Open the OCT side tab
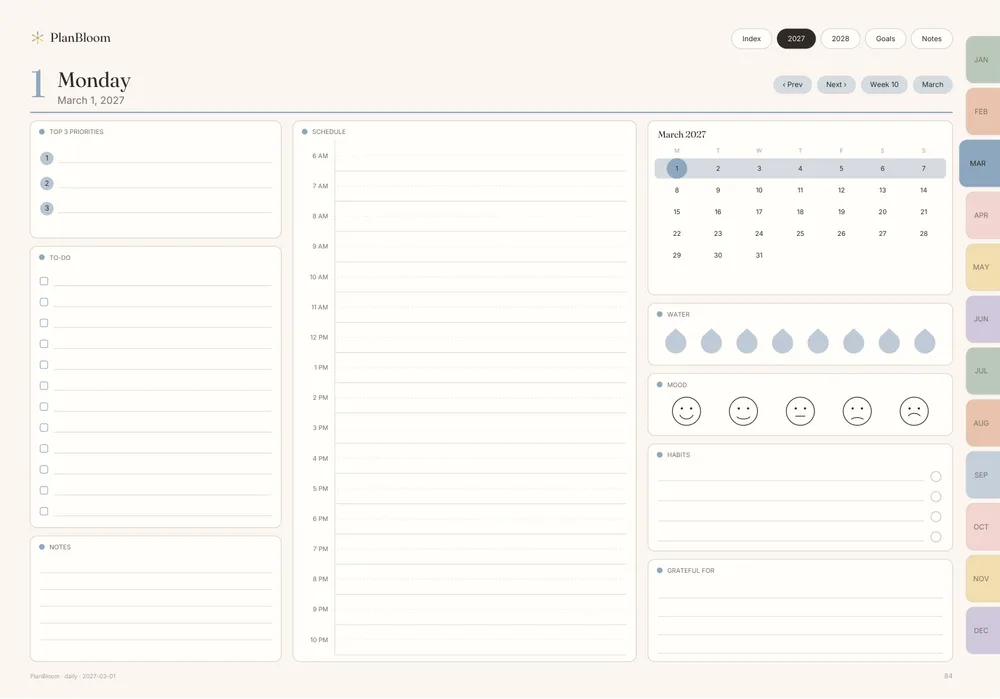Viewport: 1000px width, 699px height. [x=983, y=527]
